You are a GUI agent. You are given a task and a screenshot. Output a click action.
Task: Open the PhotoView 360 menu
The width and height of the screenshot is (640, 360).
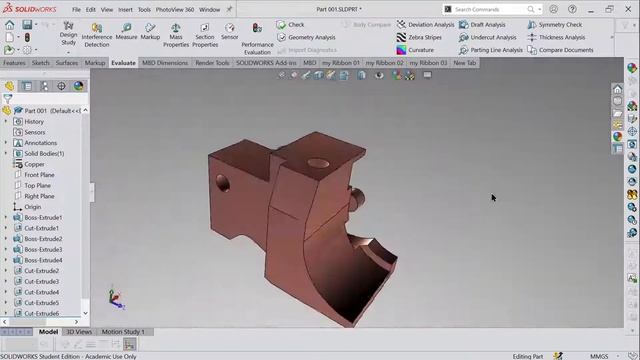[175, 9]
